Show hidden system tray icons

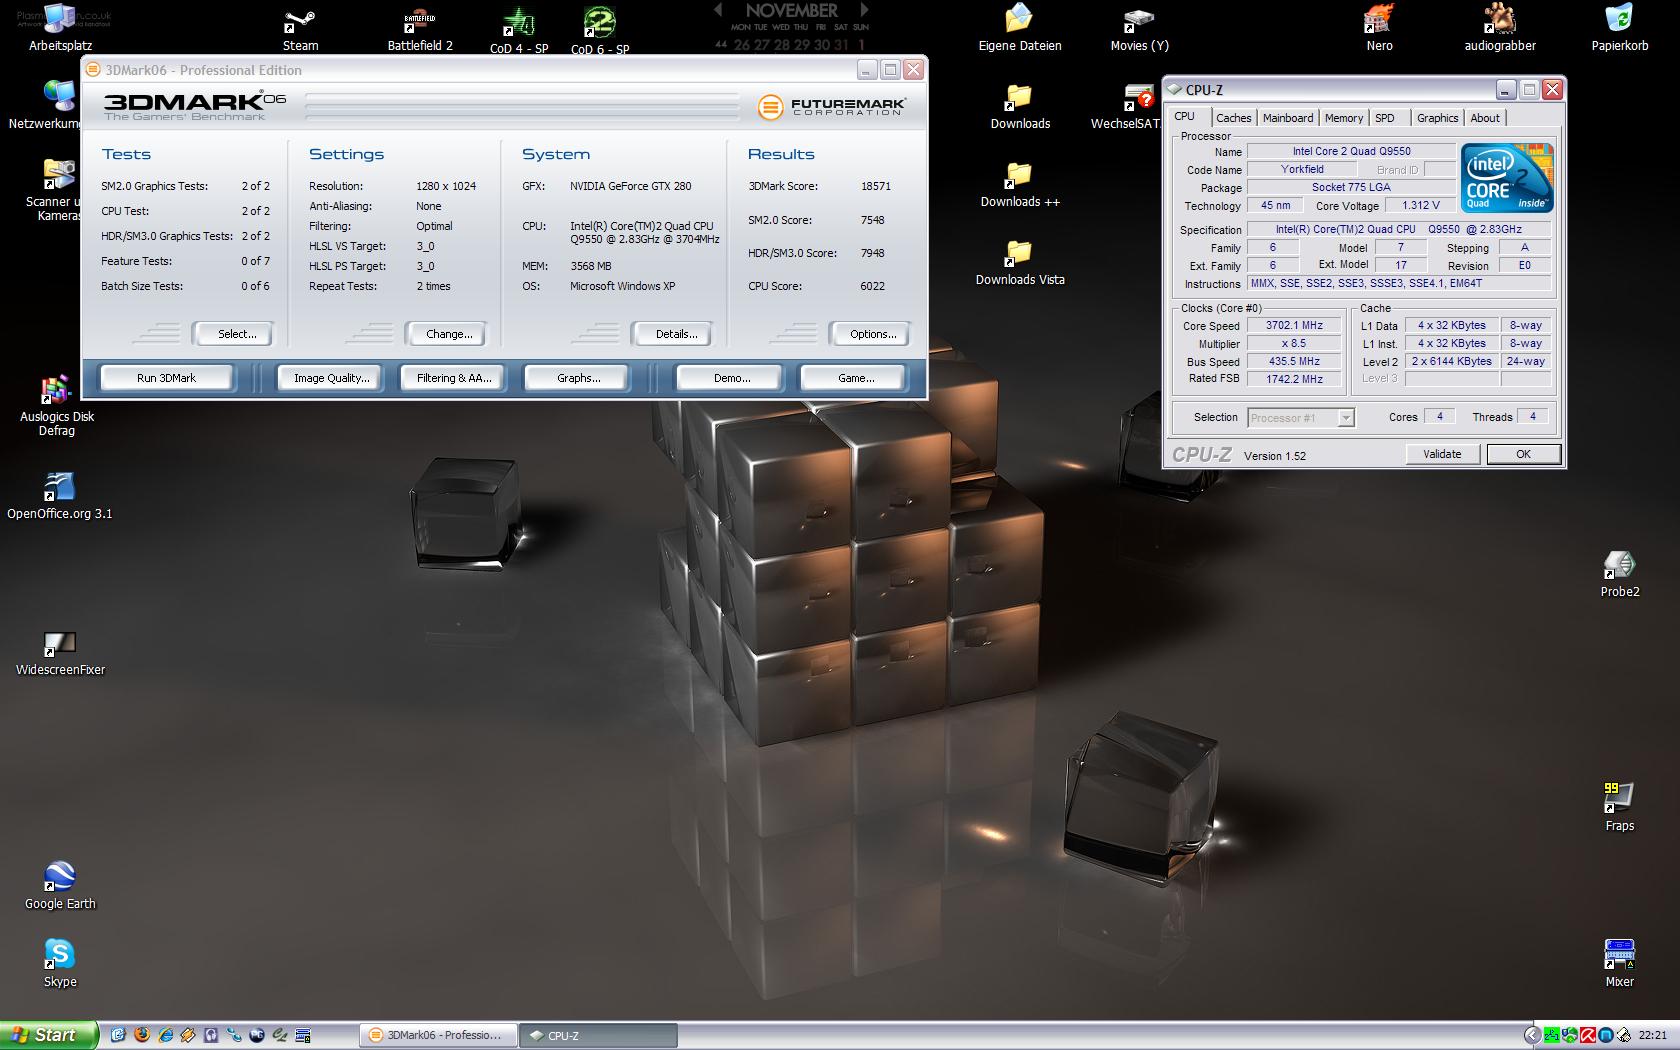click(x=1532, y=1036)
